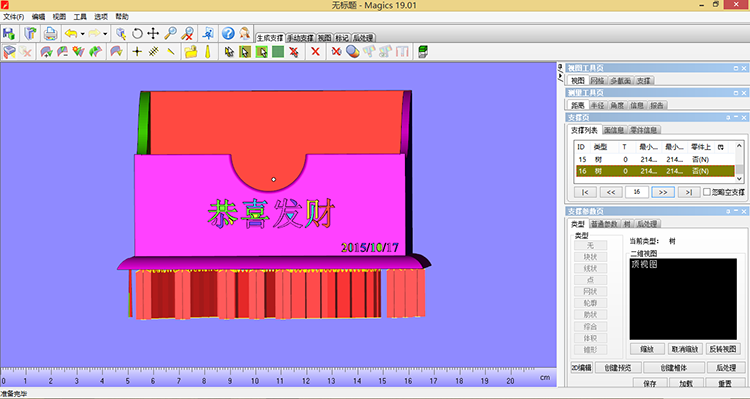Open help via blue question mark icon
This screenshot has height=399, width=750.
pyautogui.click(x=228, y=33)
